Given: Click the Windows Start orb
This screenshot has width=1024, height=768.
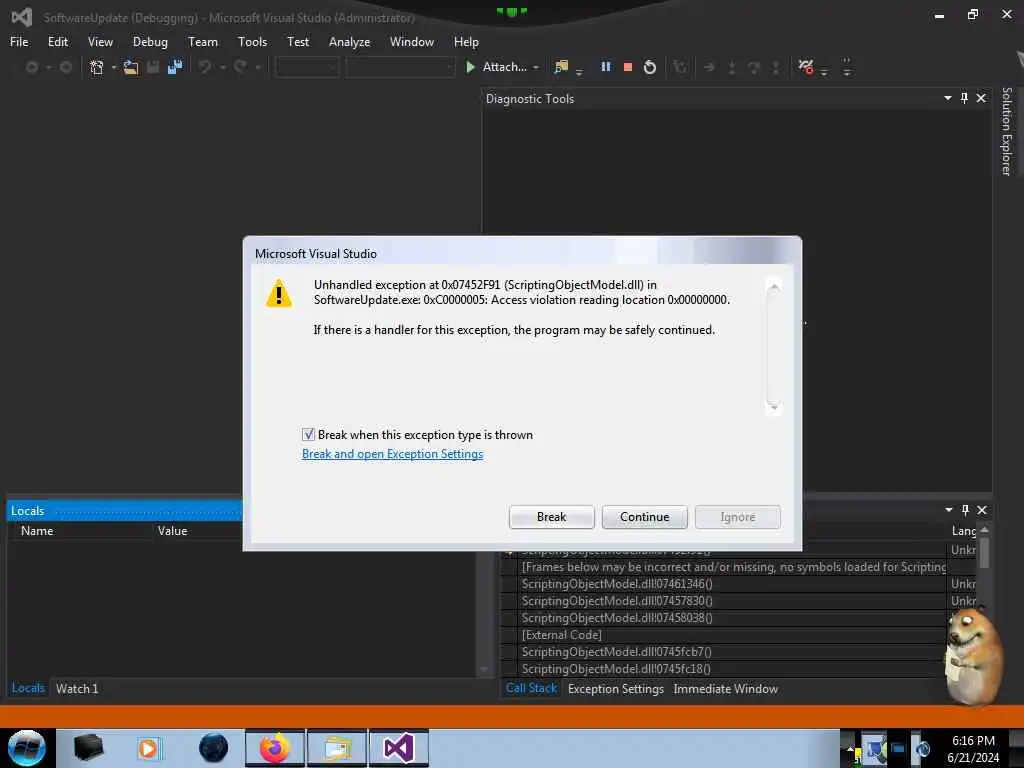Looking at the screenshot, I should coord(26,748).
